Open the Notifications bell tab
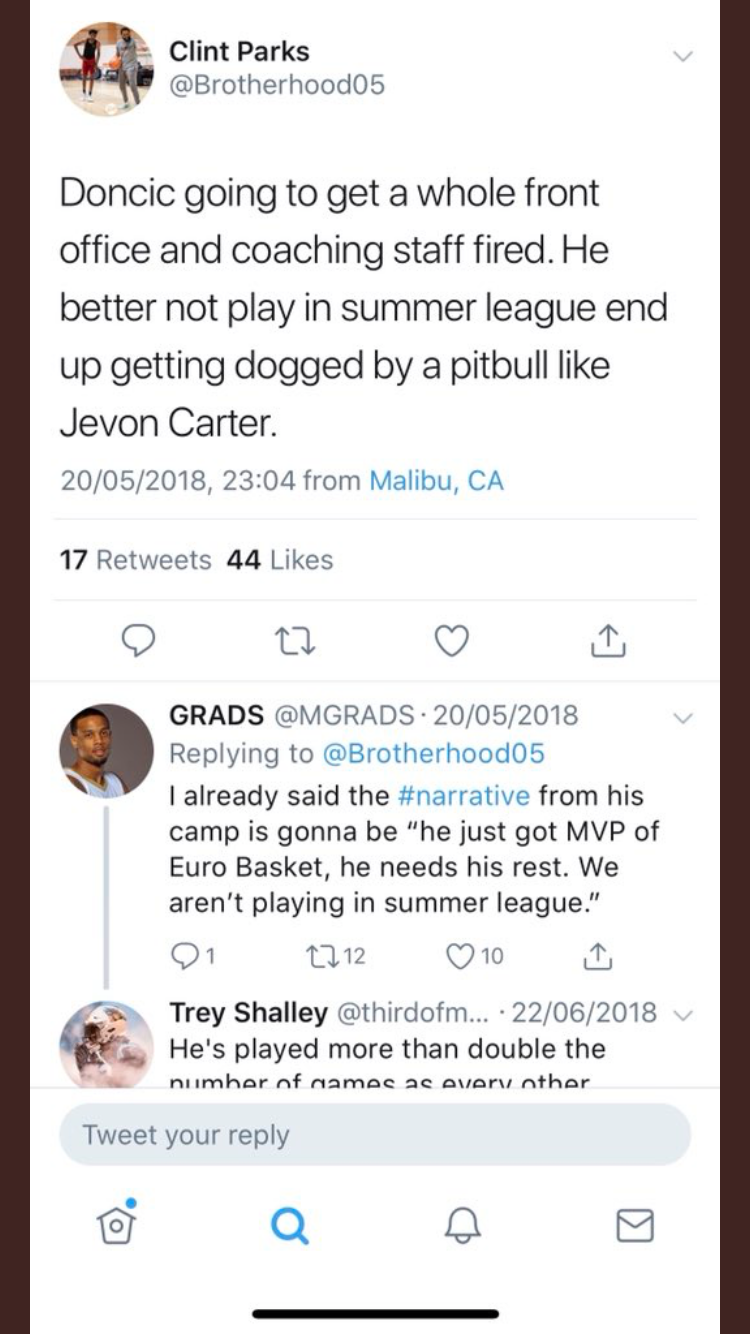This screenshot has width=750, height=1334. (x=462, y=1224)
